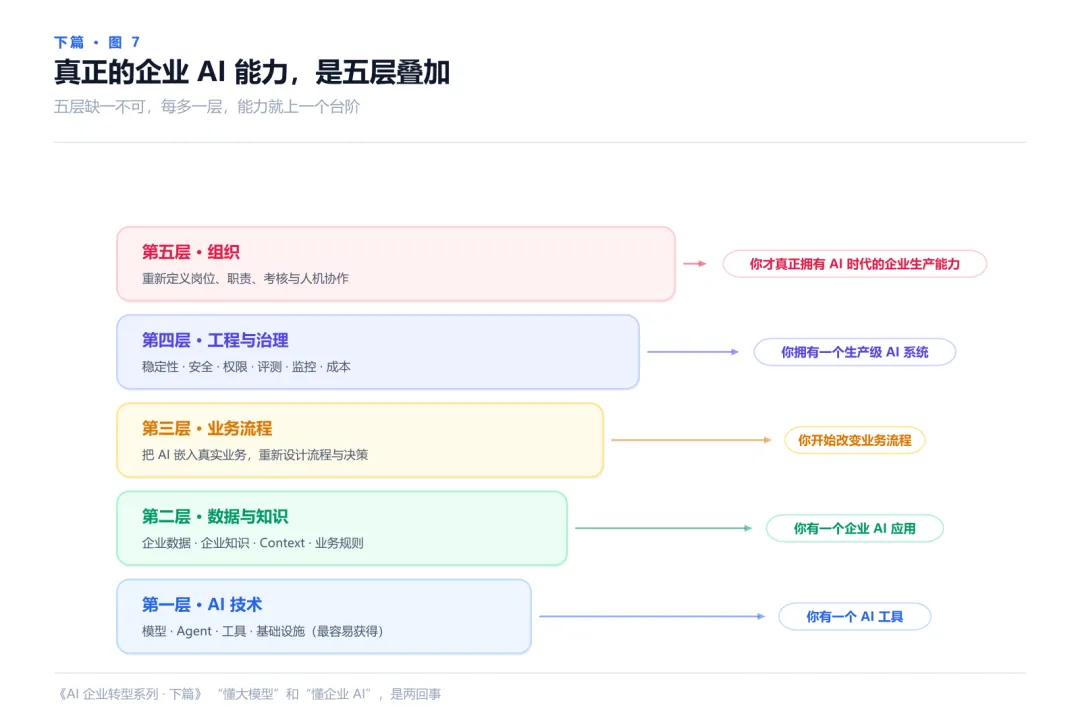The height and width of the screenshot is (720, 1080).
Task: Click the orange arrow beside 第三层
Action: click(x=692, y=440)
